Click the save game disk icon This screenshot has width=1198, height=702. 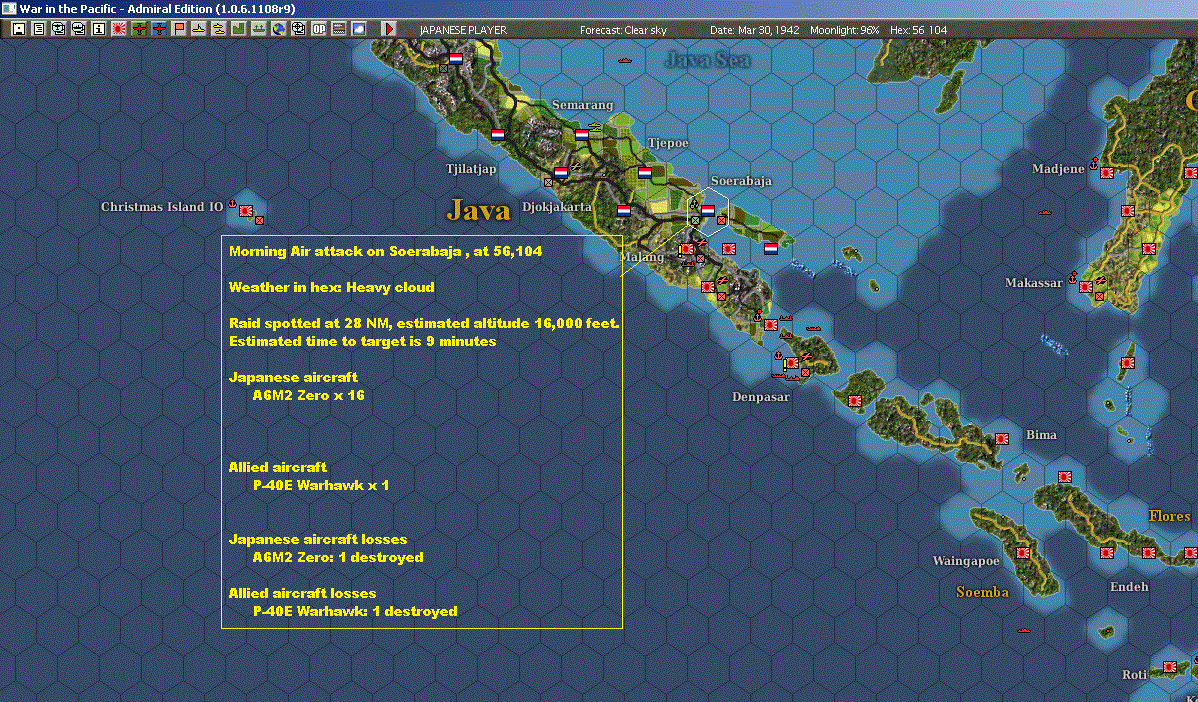point(19,29)
